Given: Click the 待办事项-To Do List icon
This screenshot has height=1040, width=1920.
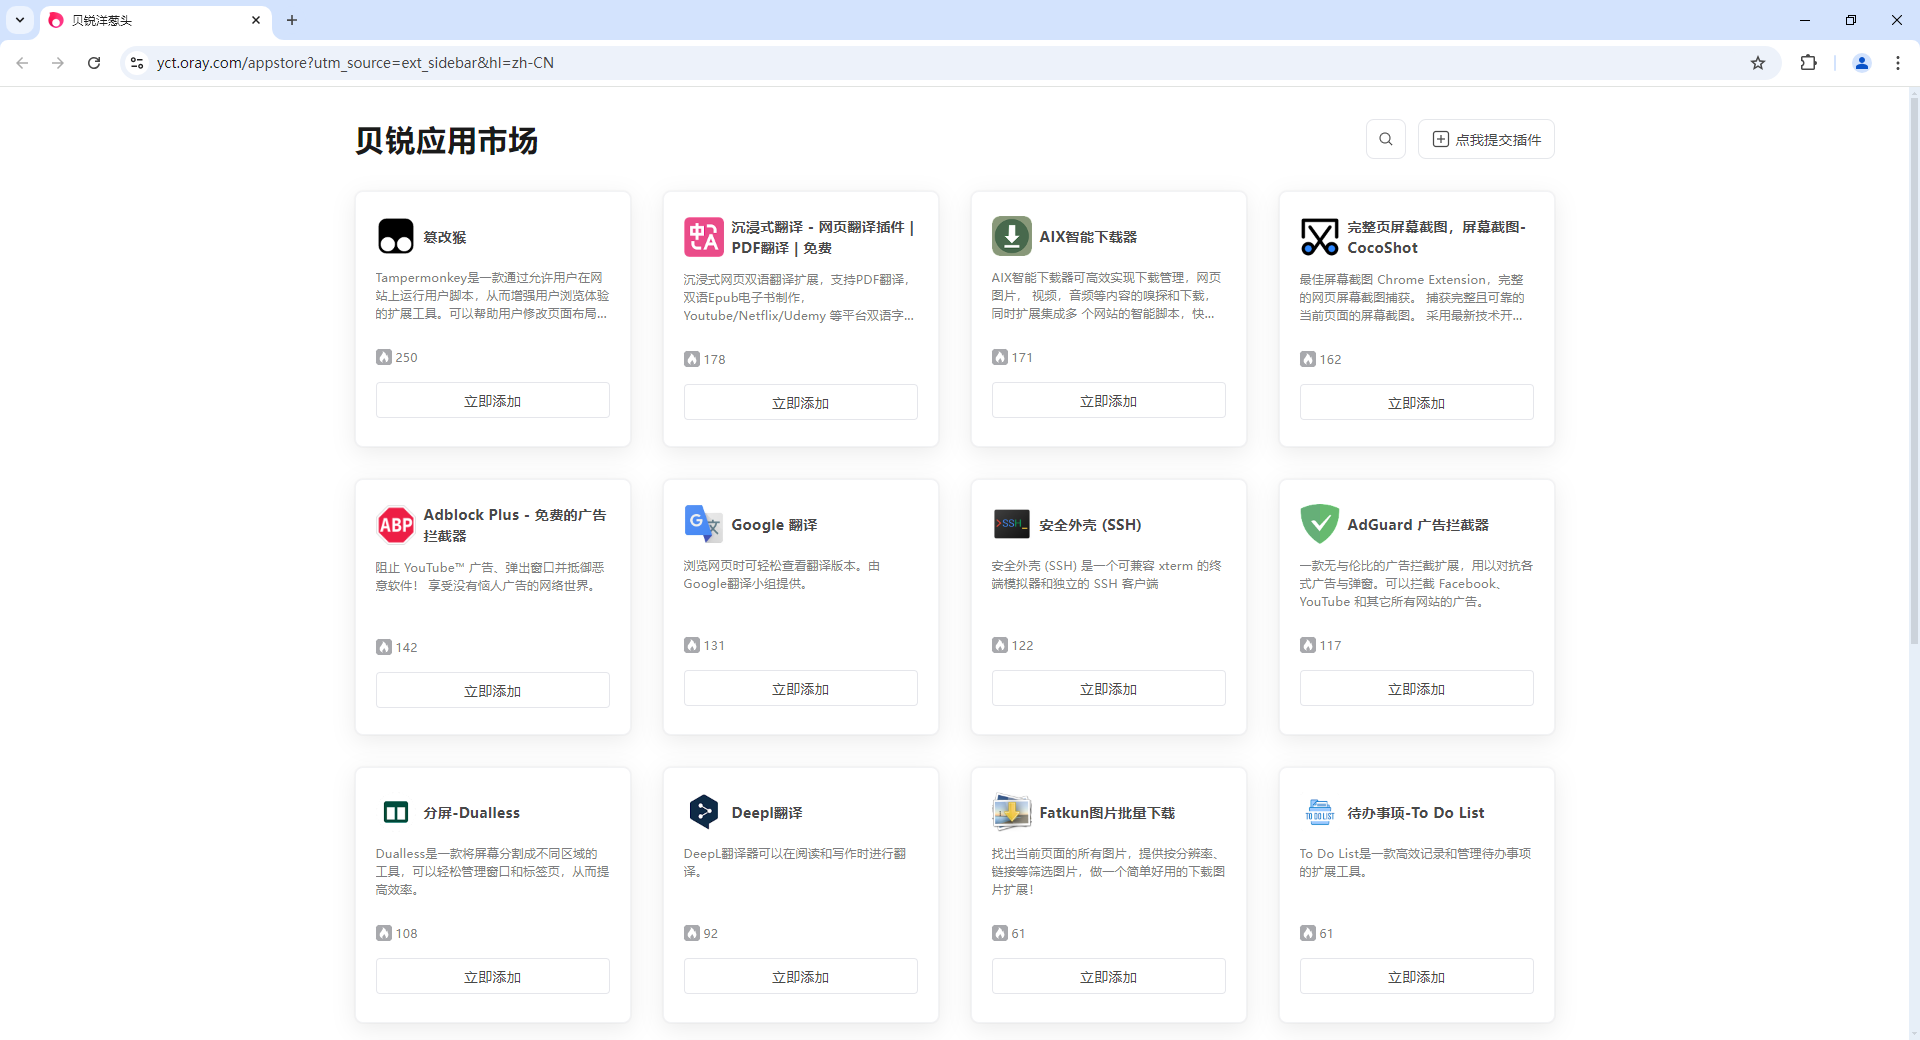Looking at the screenshot, I should click(1320, 812).
